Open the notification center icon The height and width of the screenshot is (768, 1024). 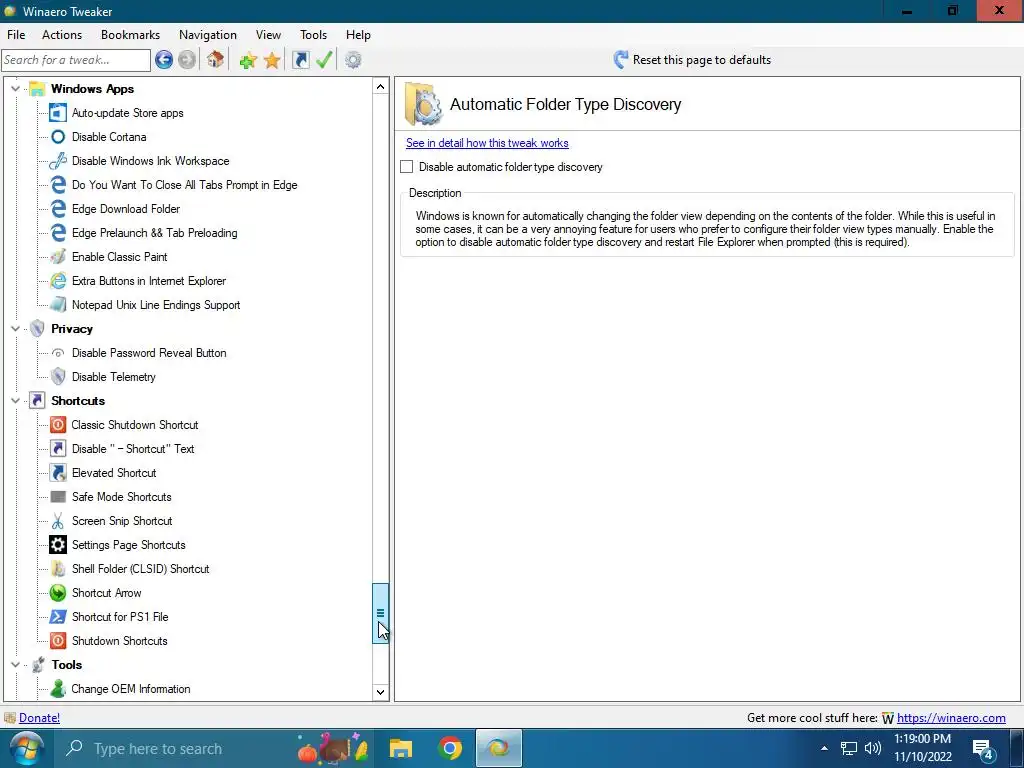click(x=984, y=749)
